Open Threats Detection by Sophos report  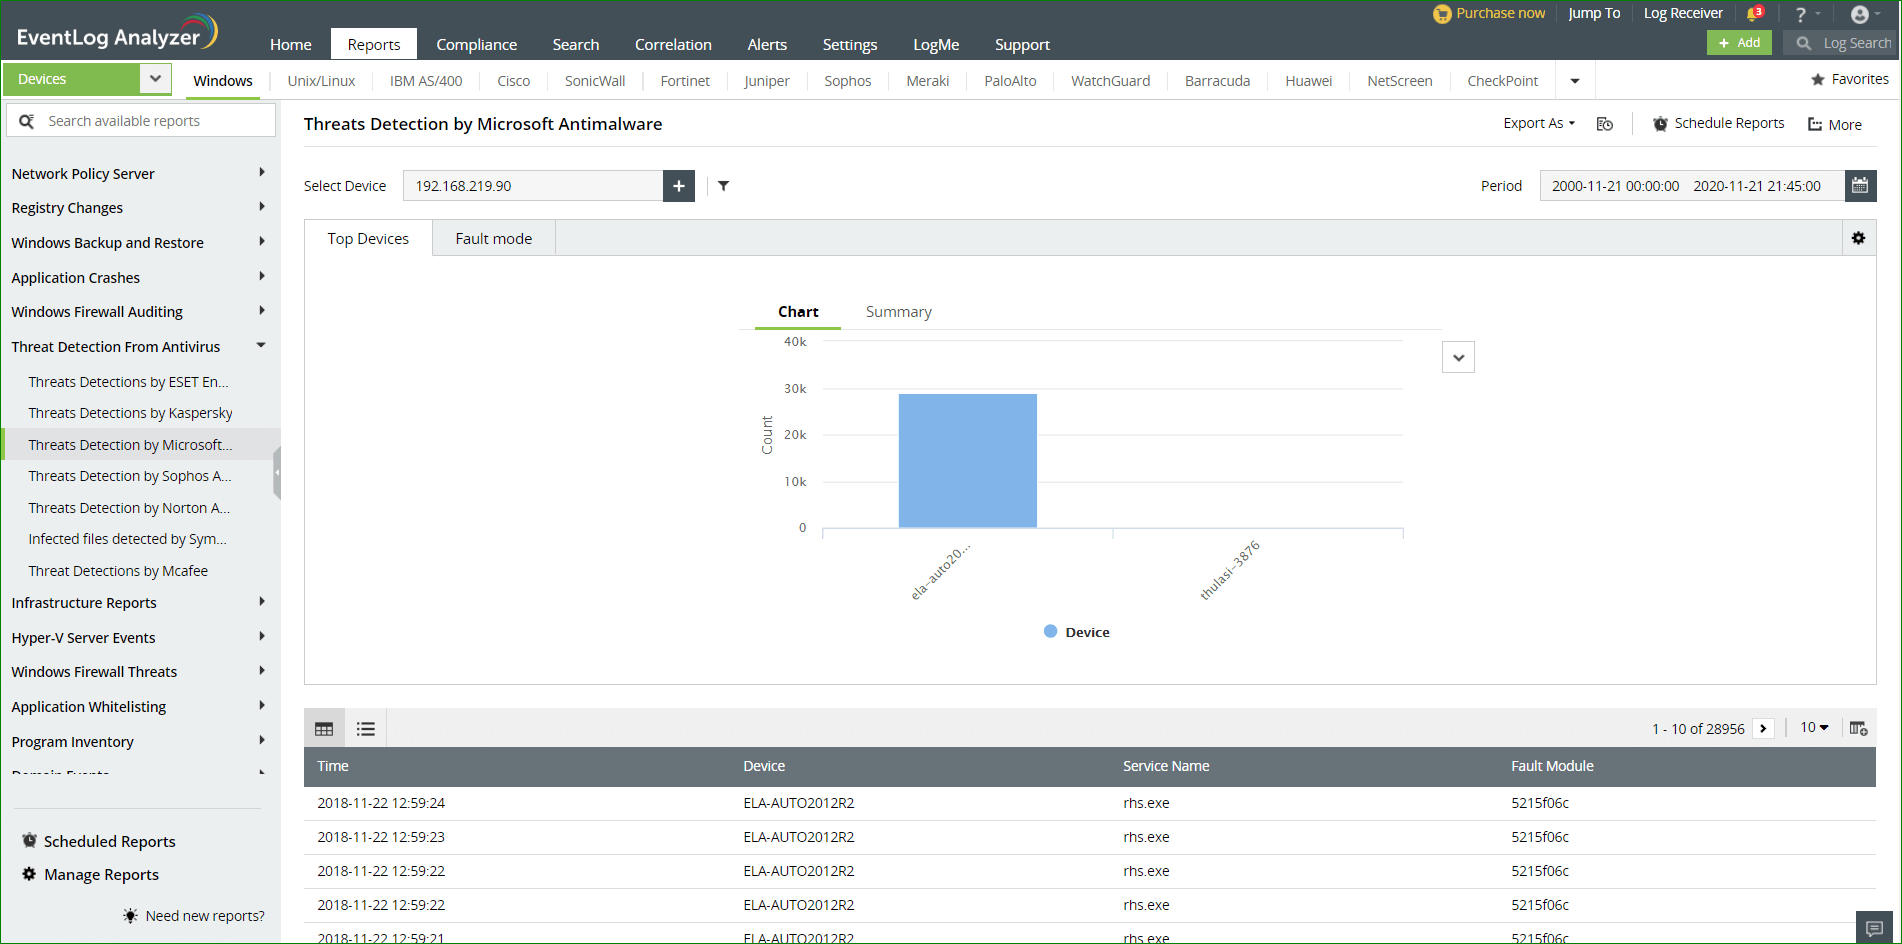tap(130, 476)
